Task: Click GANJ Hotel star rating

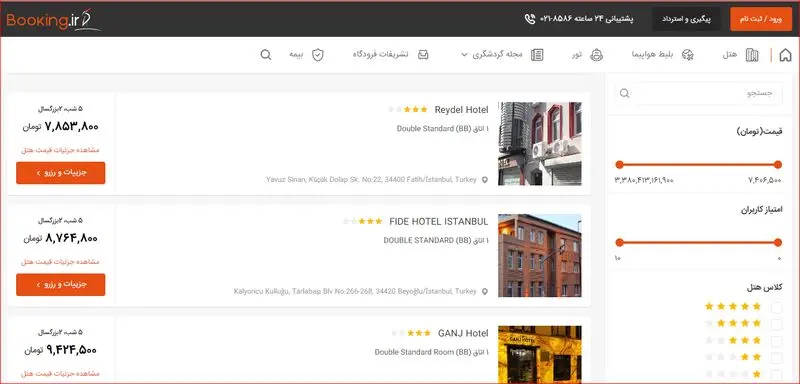Action: pyautogui.click(x=411, y=333)
